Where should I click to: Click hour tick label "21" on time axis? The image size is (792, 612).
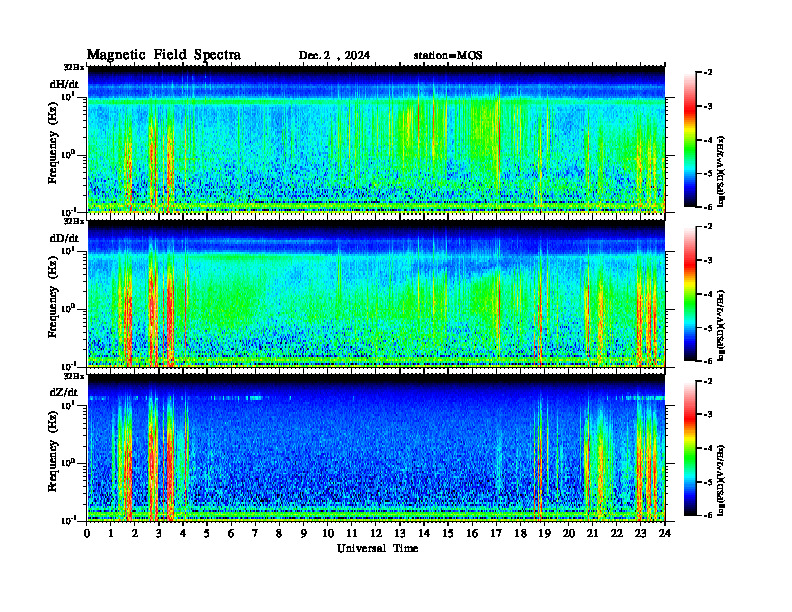592,533
